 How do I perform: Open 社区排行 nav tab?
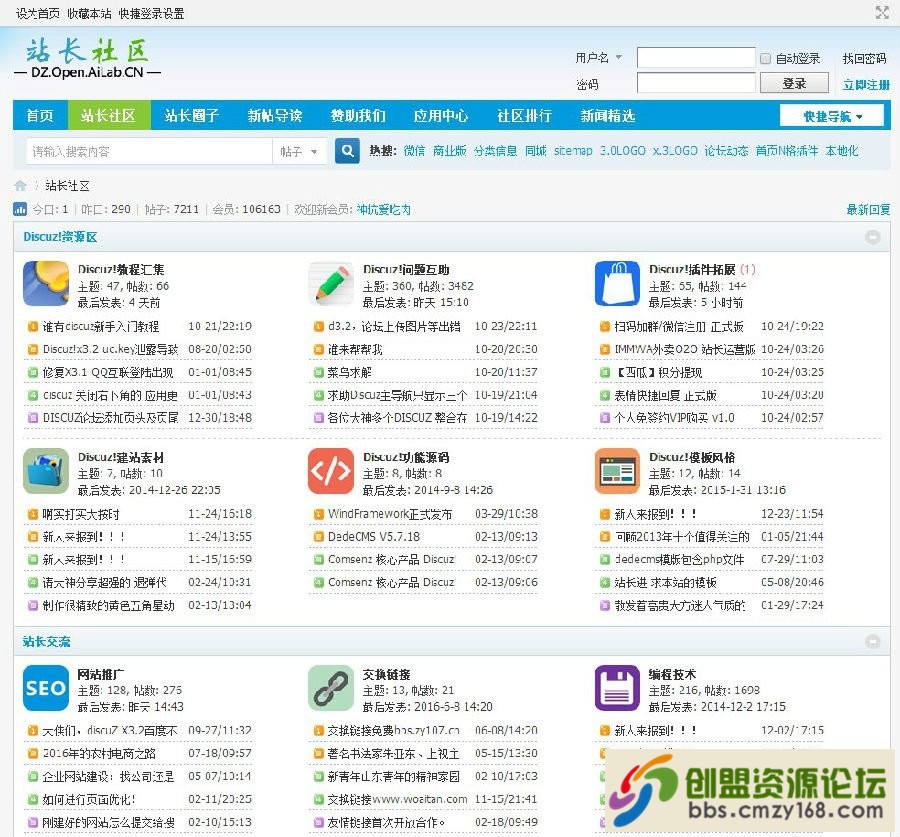pyautogui.click(x=525, y=115)
